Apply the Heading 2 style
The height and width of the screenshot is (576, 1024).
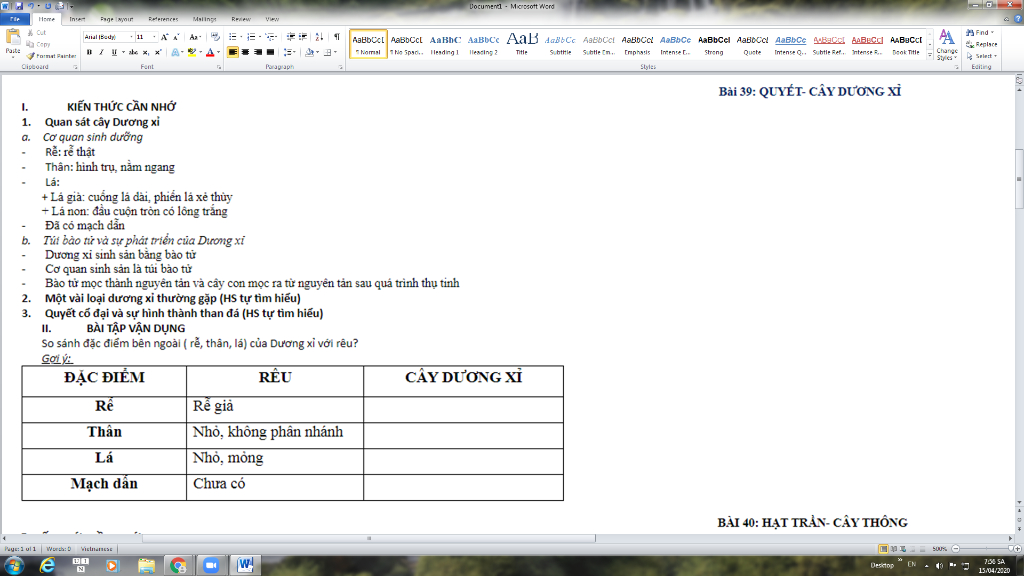483,44
